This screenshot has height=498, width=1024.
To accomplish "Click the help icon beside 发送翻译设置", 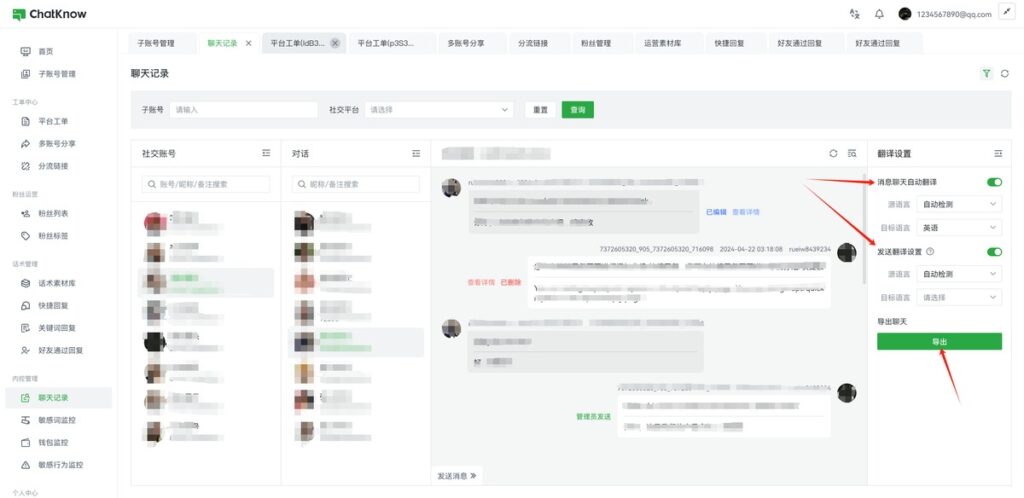I will (930, 252).
